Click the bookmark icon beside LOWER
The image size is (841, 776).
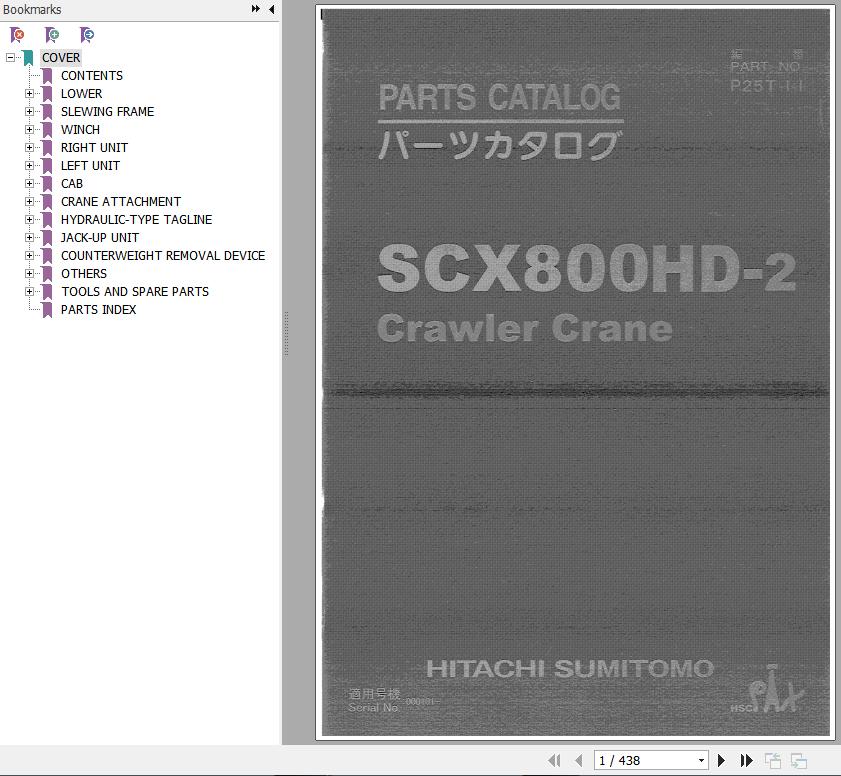point(47,94)
